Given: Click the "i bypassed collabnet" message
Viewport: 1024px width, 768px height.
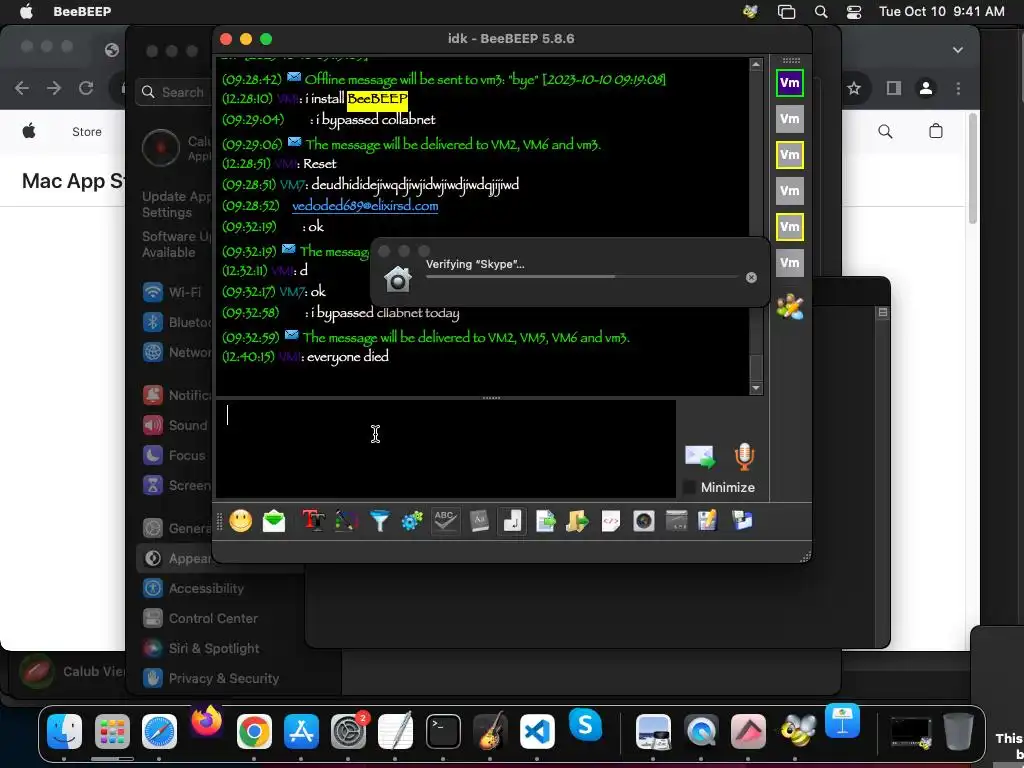Looking at the screenshot, I should [376, 120].
